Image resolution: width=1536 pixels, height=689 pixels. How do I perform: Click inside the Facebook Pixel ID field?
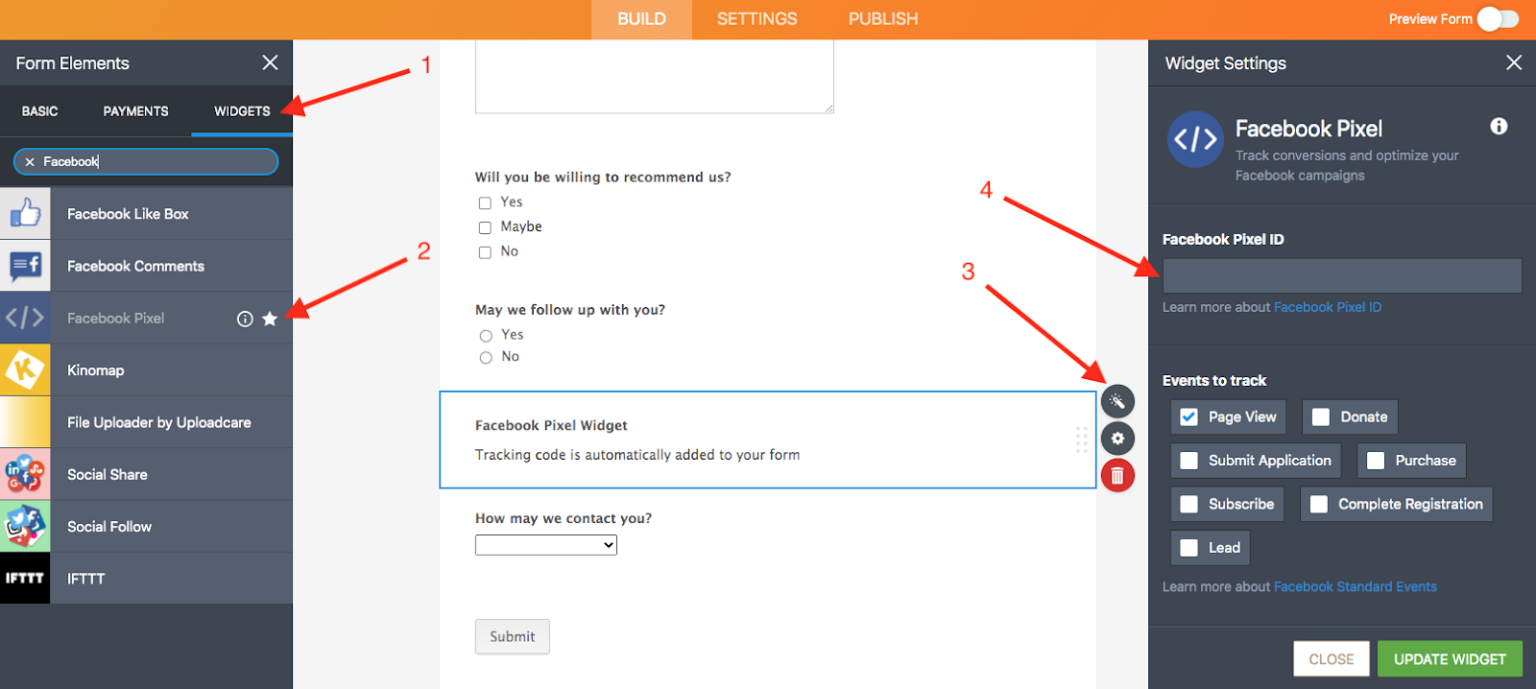pos(1340,275)
